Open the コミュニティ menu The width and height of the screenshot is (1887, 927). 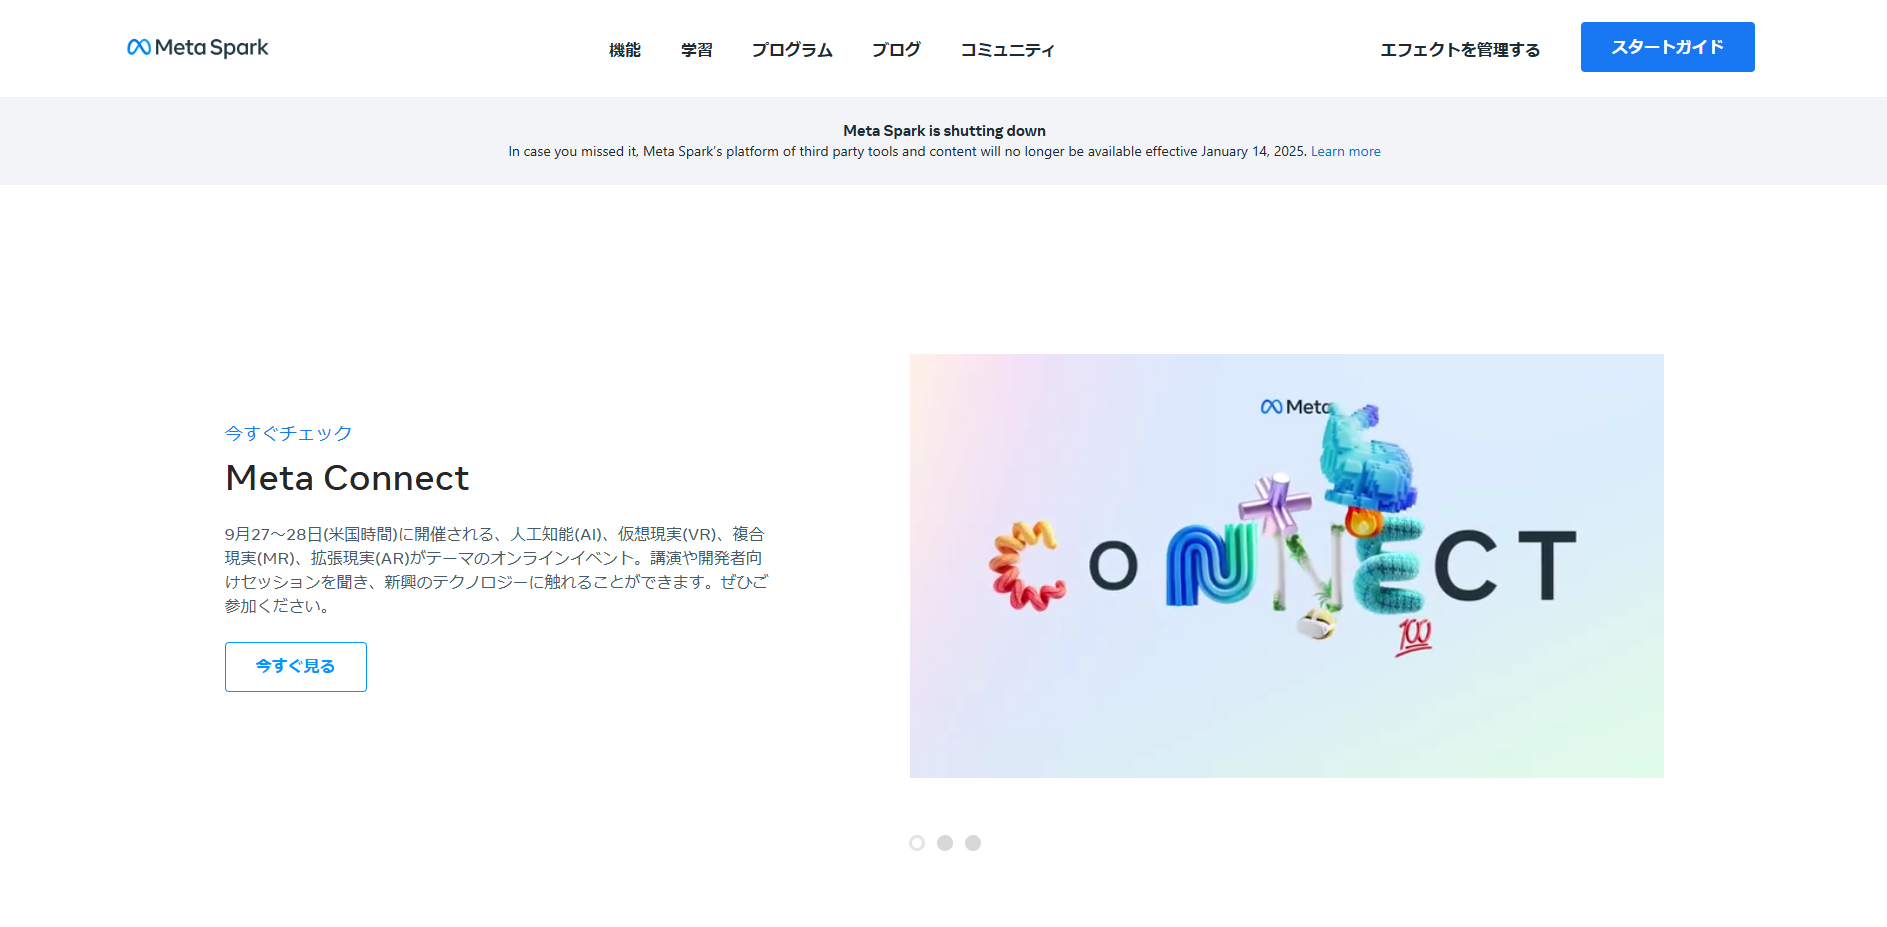1008,50
